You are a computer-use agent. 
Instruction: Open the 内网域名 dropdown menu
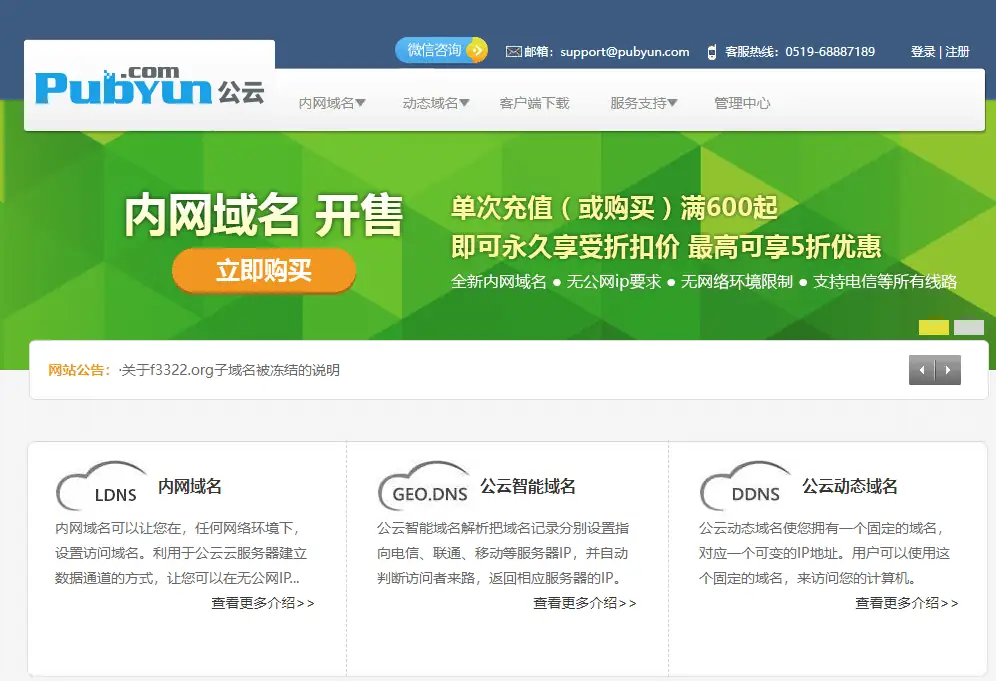(331, 101)
